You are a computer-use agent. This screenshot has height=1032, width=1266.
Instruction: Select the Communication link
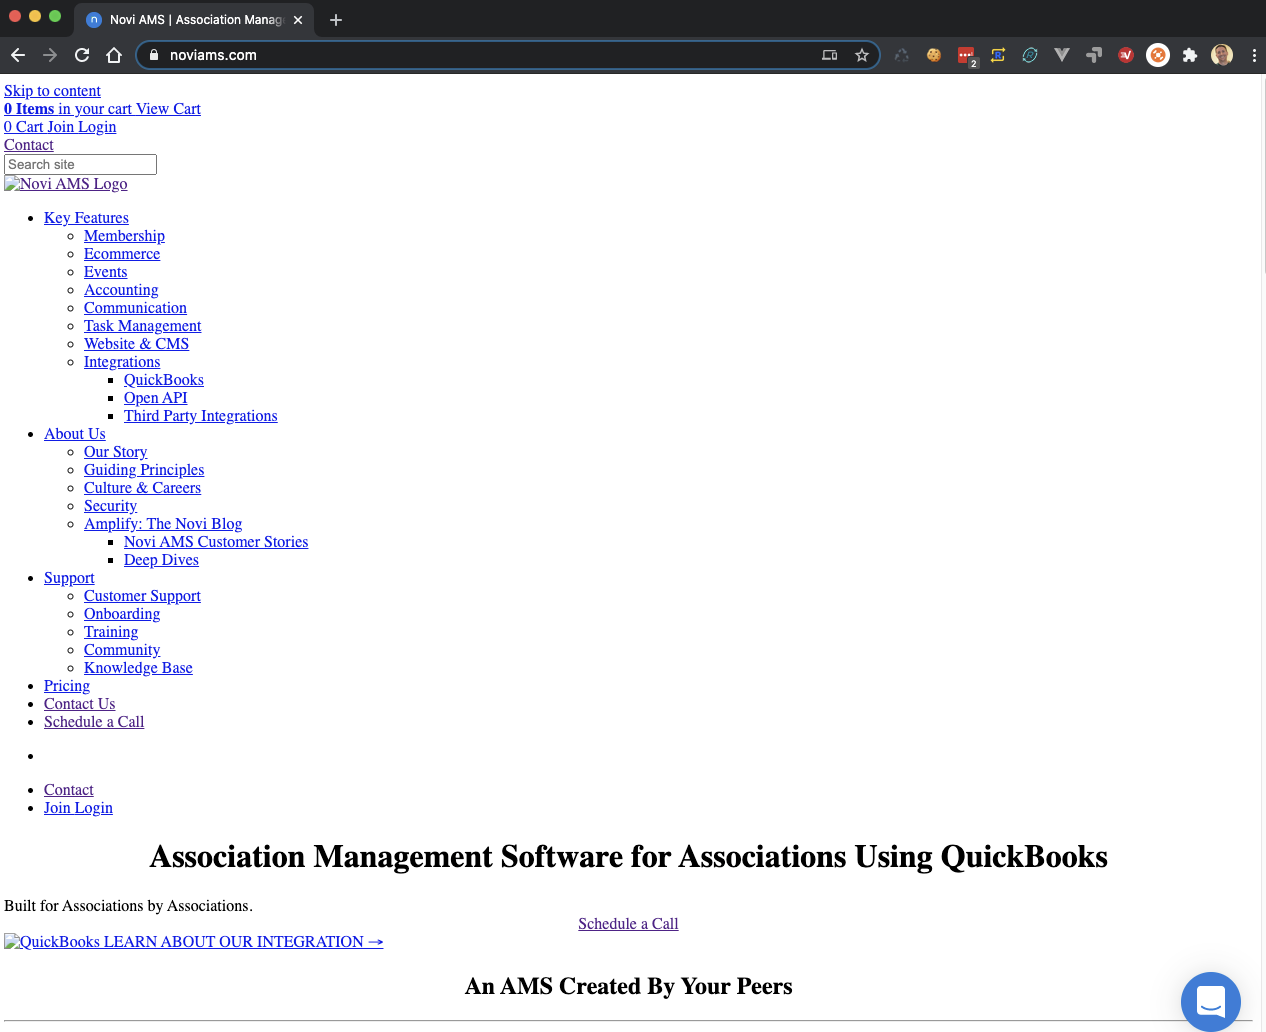[x=135, y=308]
